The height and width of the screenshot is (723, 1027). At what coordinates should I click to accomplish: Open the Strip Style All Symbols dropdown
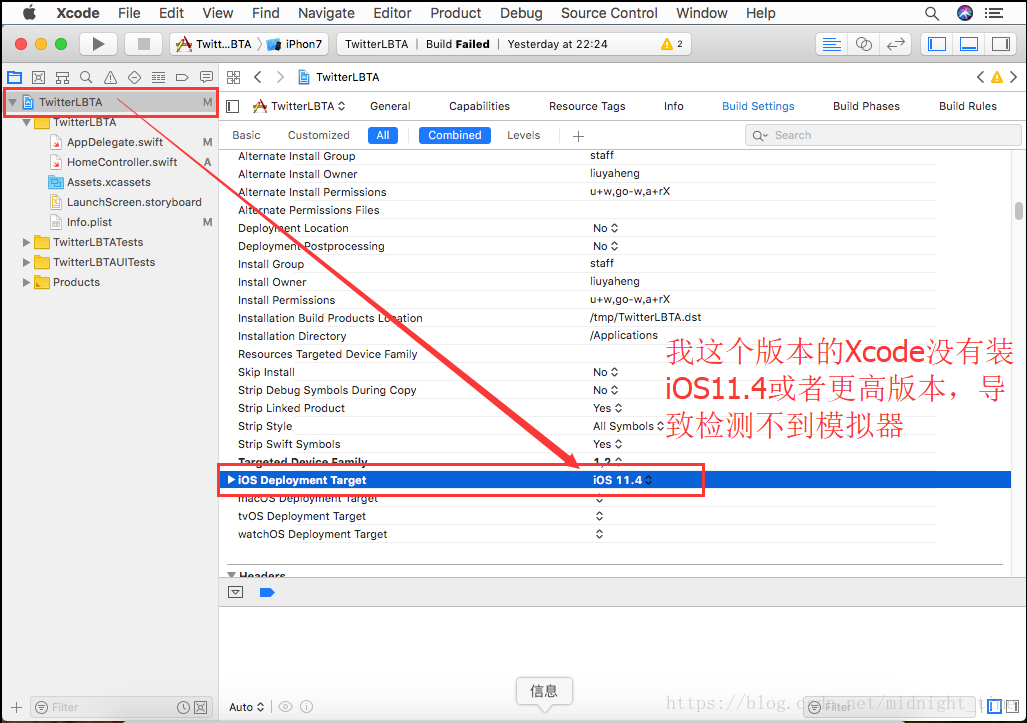pyautogui.click(x=628, y=426)
